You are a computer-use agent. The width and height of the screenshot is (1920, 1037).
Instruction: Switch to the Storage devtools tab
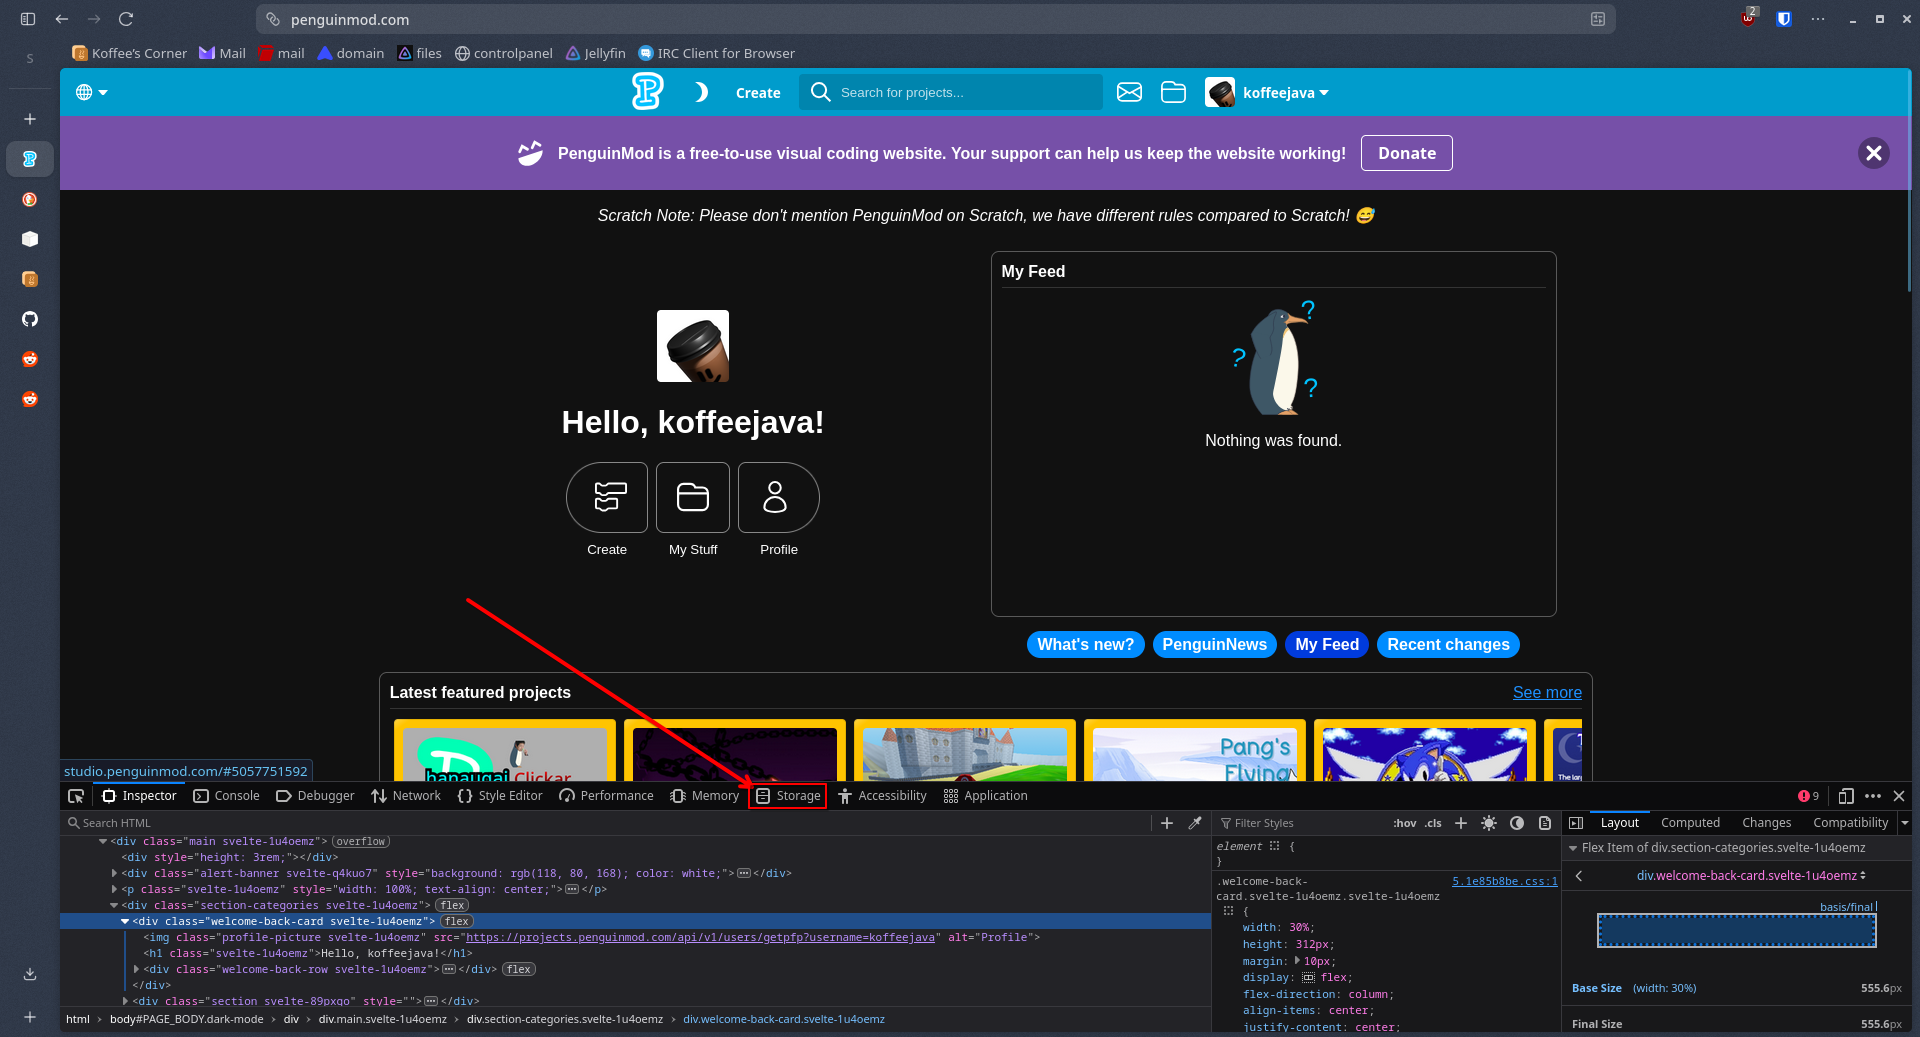[x=788, y=796]
